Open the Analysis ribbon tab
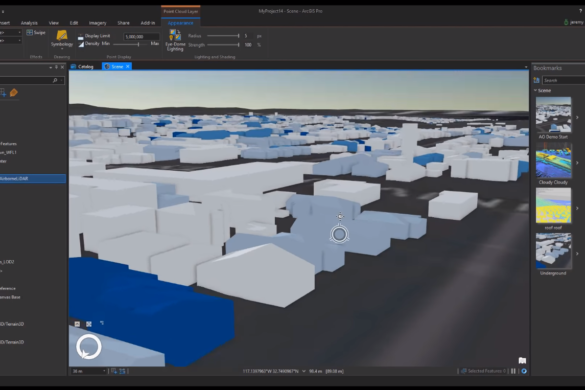 pos(29,23)
